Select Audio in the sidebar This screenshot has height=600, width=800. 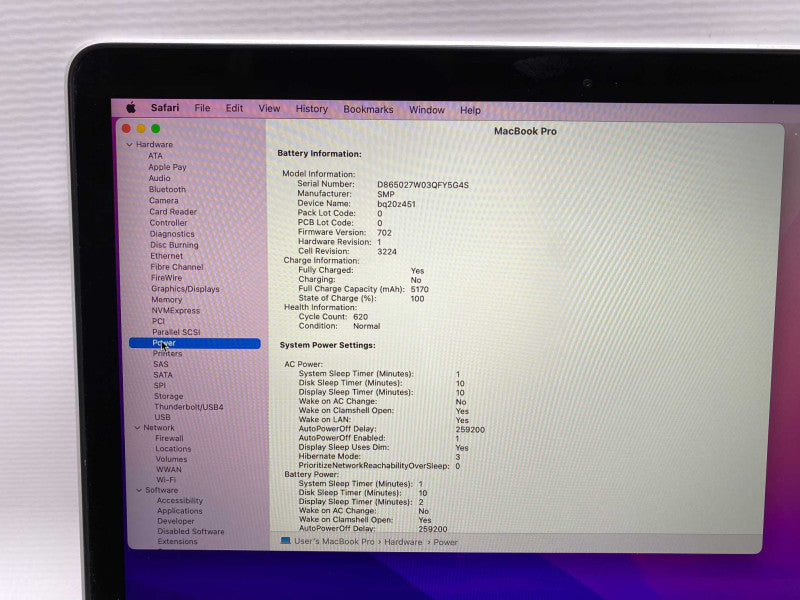coord(159,178)
